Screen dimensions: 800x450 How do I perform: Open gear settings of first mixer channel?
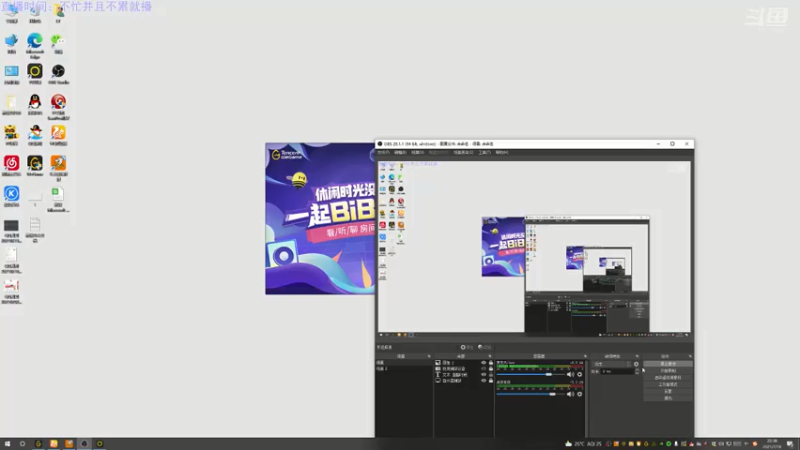[x=580, y=374]
